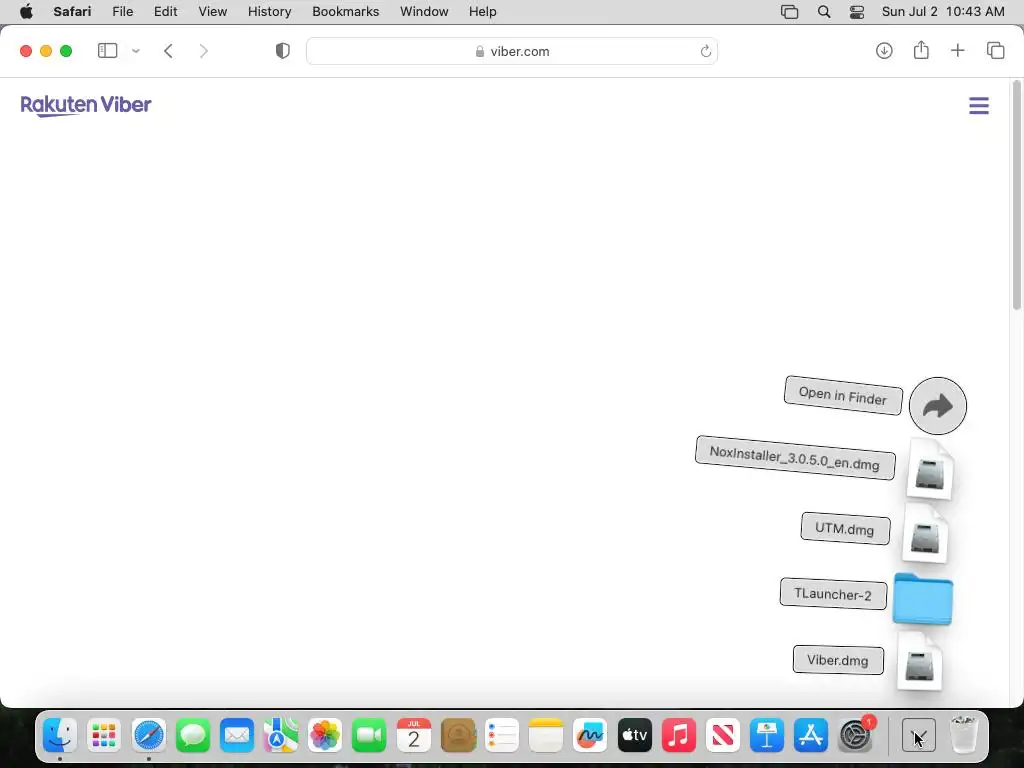Go forward to next page

204,51
